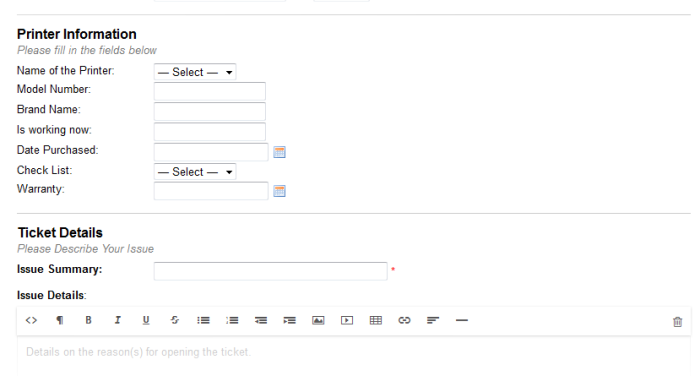Insert numbered list in editor
The width and height of the screenshot is (700, 376).
[232, 320]
